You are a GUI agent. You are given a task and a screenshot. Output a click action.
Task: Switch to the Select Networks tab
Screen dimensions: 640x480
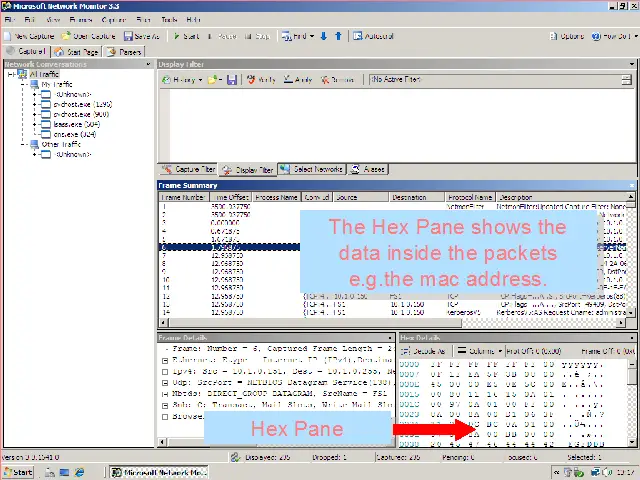[x=312, y=169]
